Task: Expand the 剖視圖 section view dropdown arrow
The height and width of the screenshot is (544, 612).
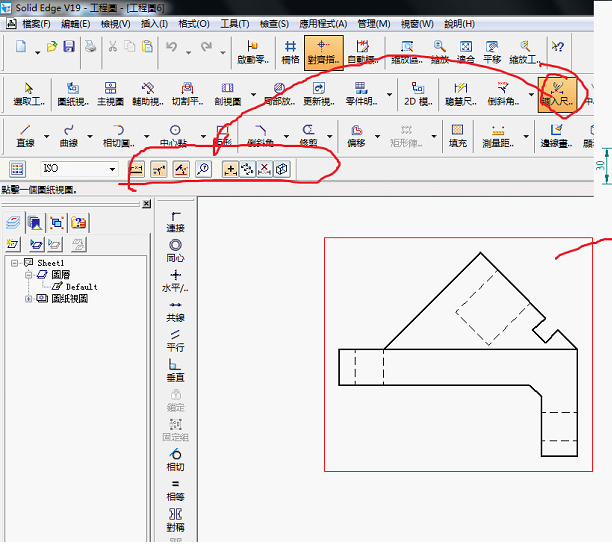Action: point(254,94)
